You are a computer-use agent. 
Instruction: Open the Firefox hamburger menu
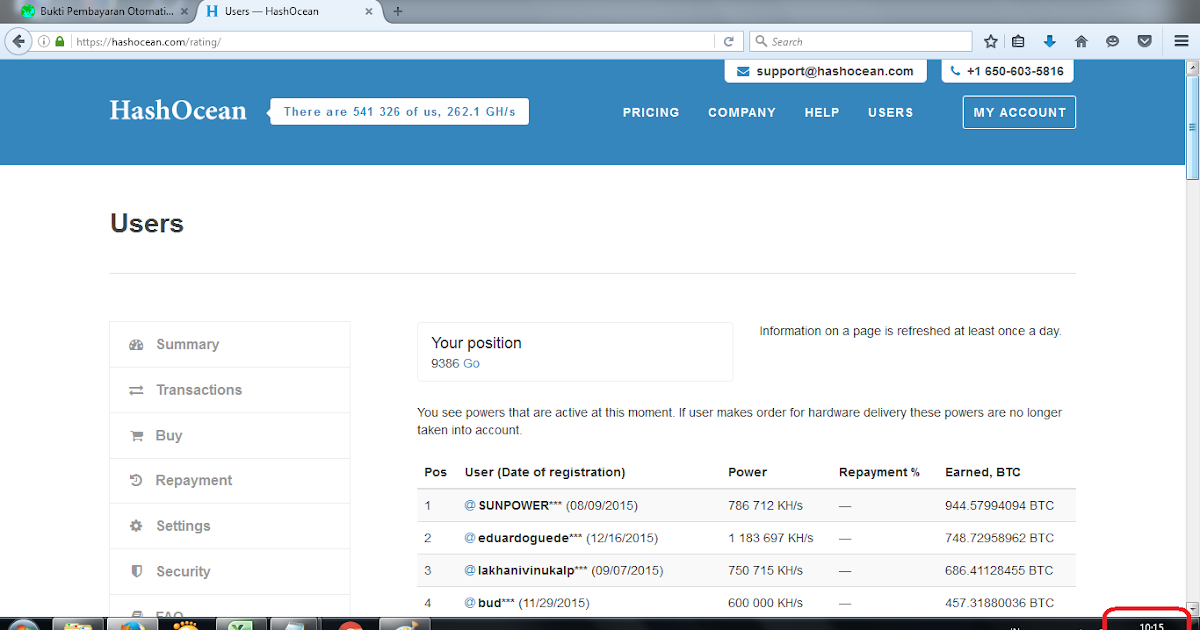[x=1181, y=42]
